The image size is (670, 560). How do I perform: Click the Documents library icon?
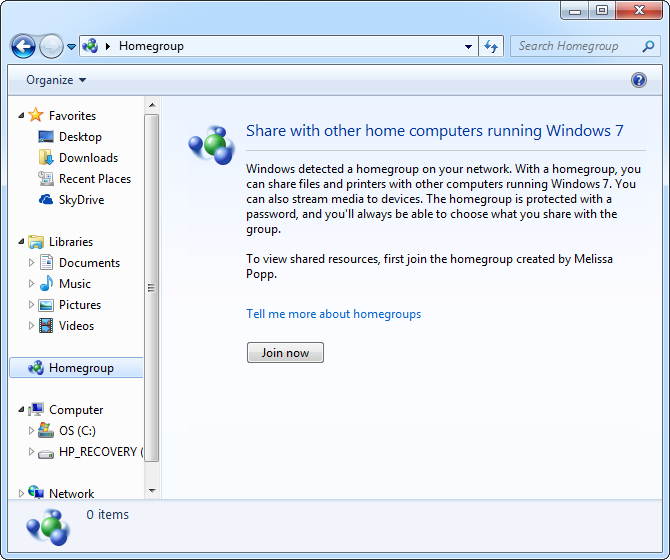click(x=46, y=262)
